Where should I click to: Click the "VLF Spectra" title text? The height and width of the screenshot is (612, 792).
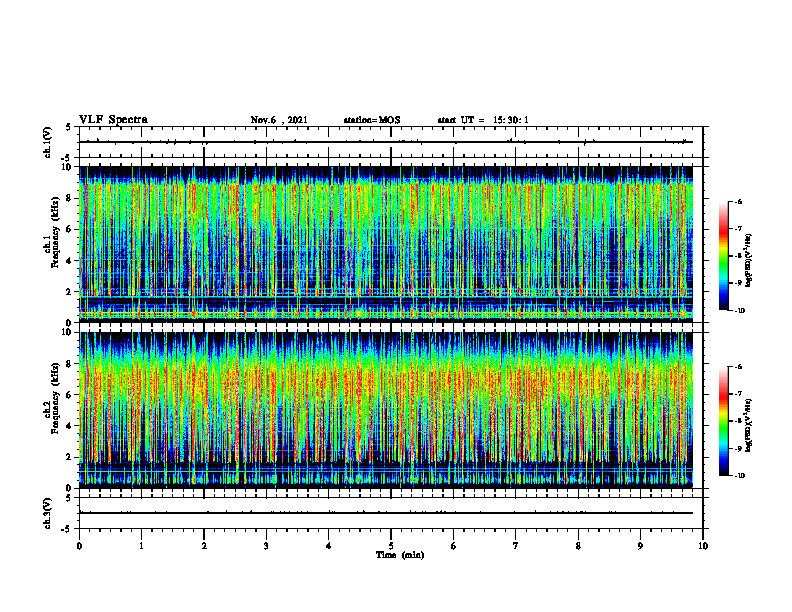click(x=113, y=120)
